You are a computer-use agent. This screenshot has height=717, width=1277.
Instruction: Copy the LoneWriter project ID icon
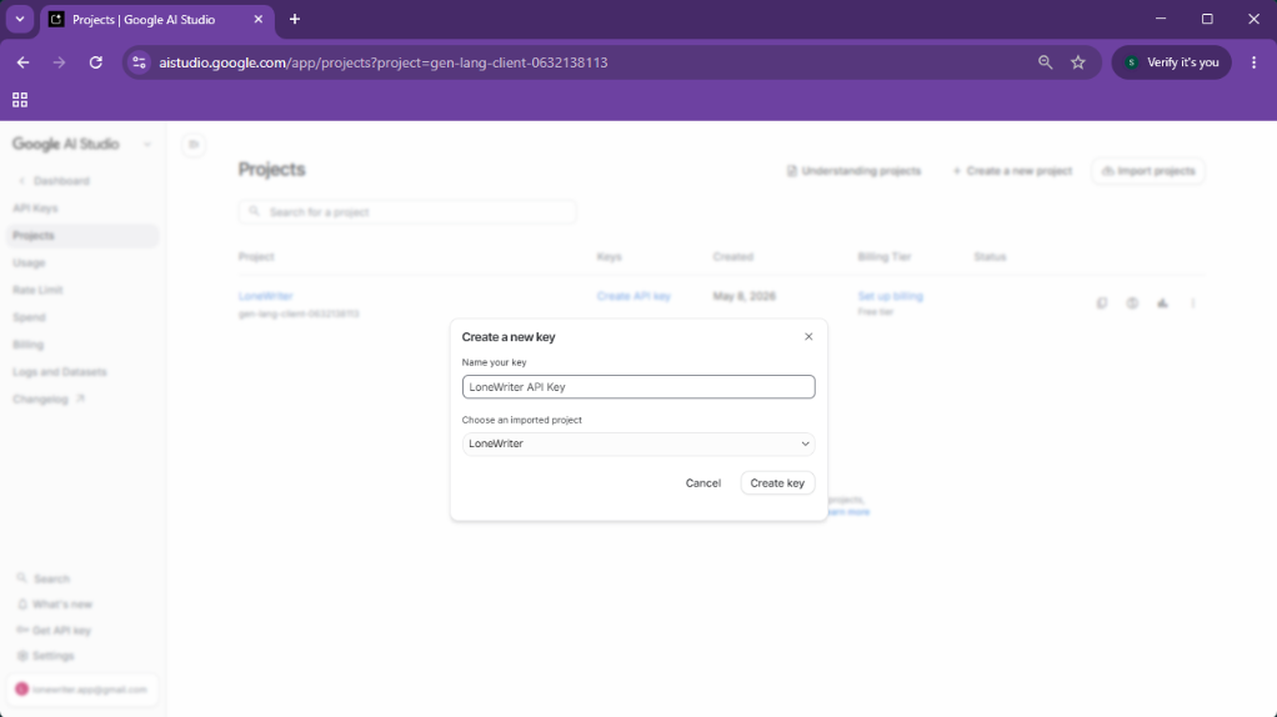(x=1102, y=303)
